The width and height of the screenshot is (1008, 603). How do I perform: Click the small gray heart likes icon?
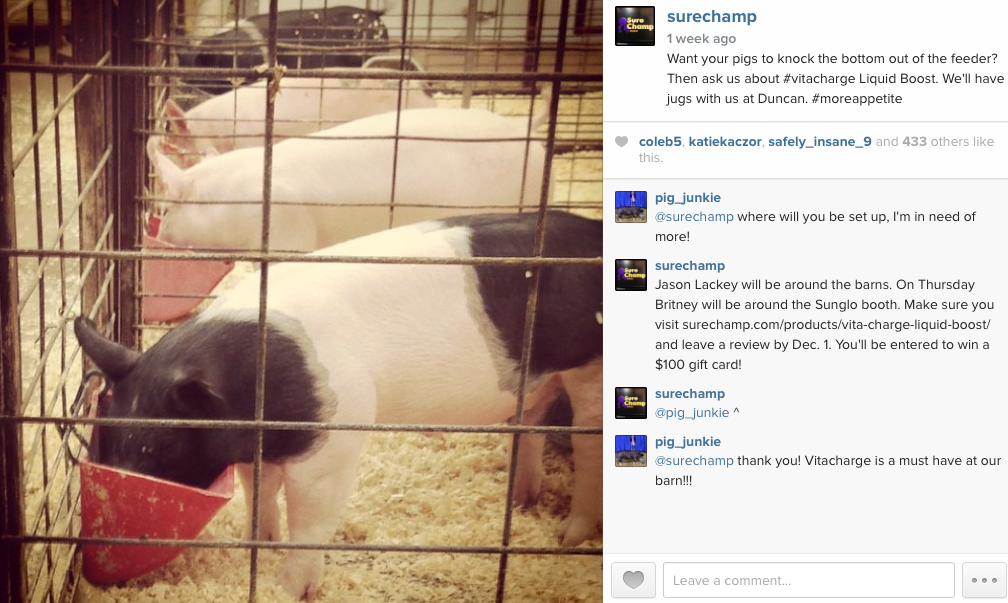[621, 141]
